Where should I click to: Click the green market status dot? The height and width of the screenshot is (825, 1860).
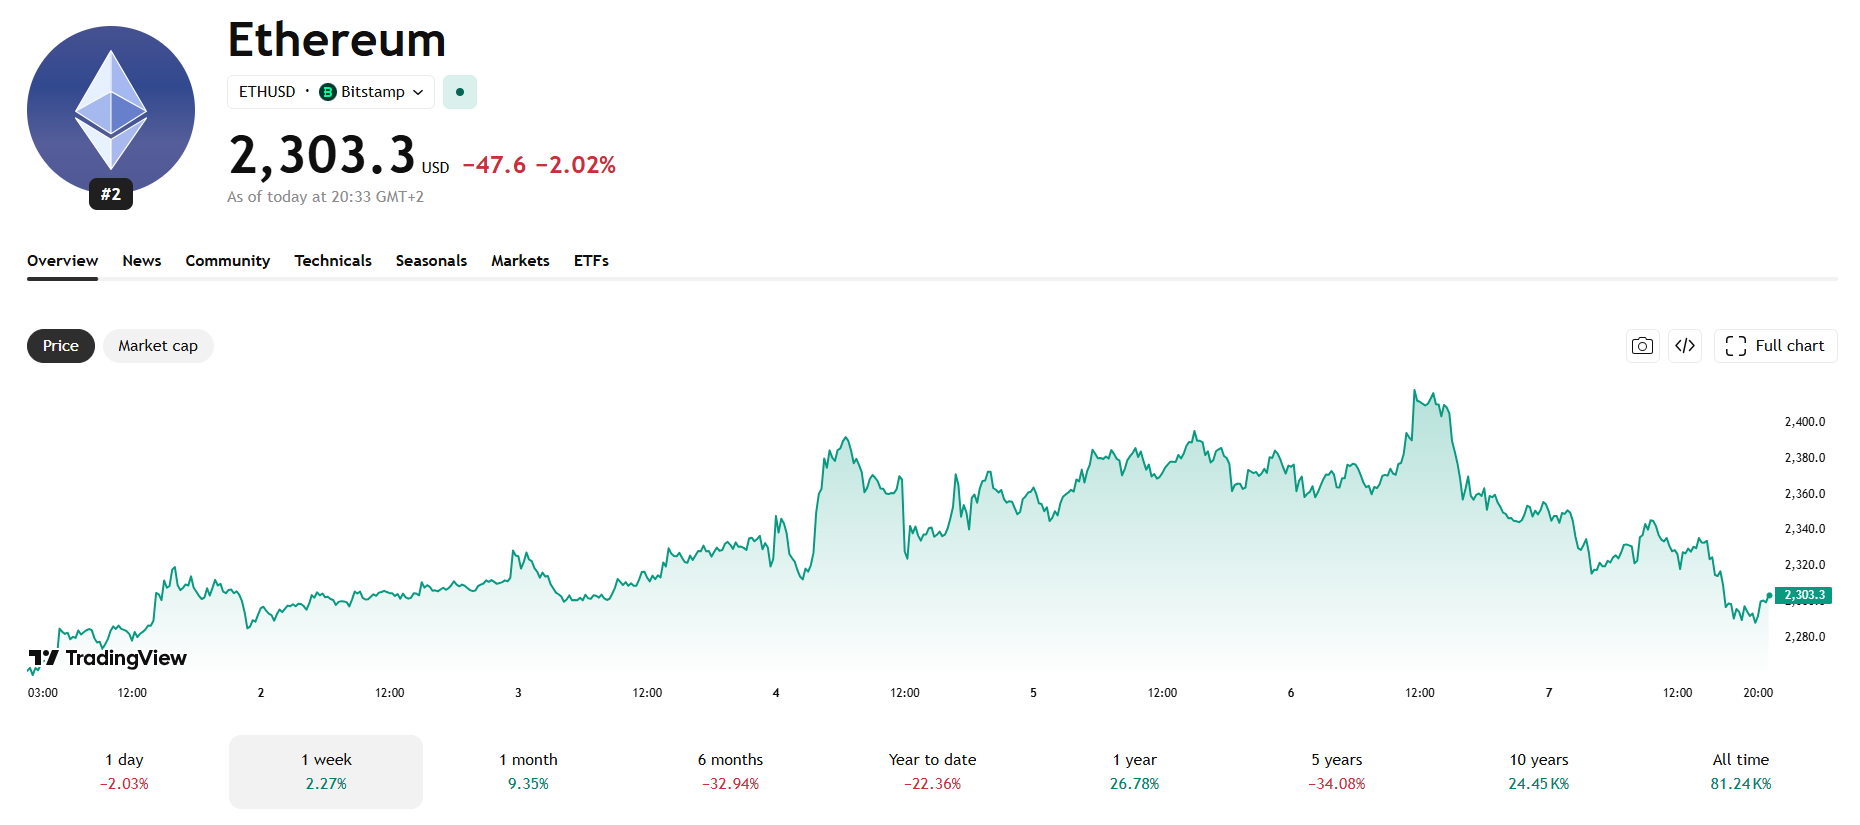(460, 92)
